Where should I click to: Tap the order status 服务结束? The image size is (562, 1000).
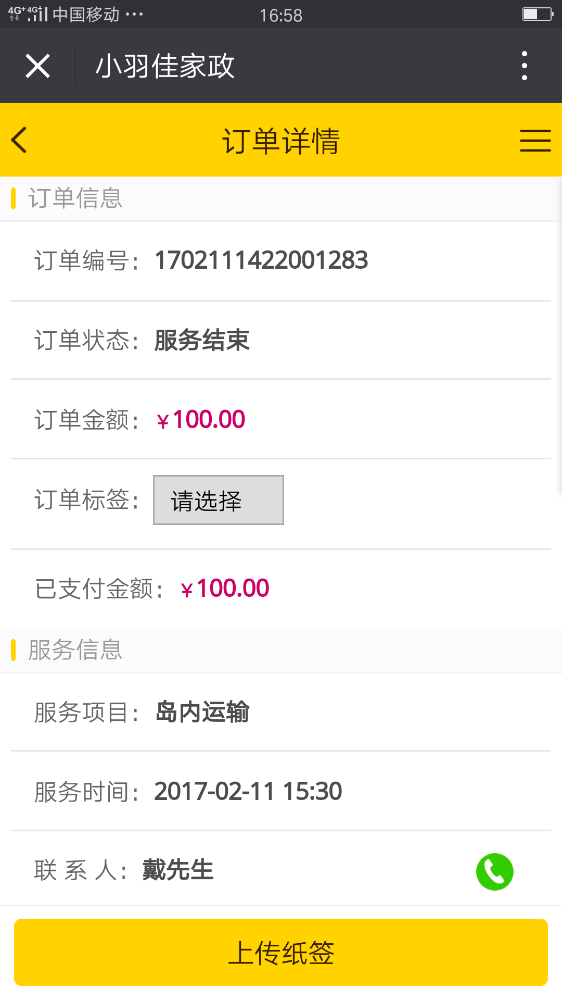[x=202, y=340]
